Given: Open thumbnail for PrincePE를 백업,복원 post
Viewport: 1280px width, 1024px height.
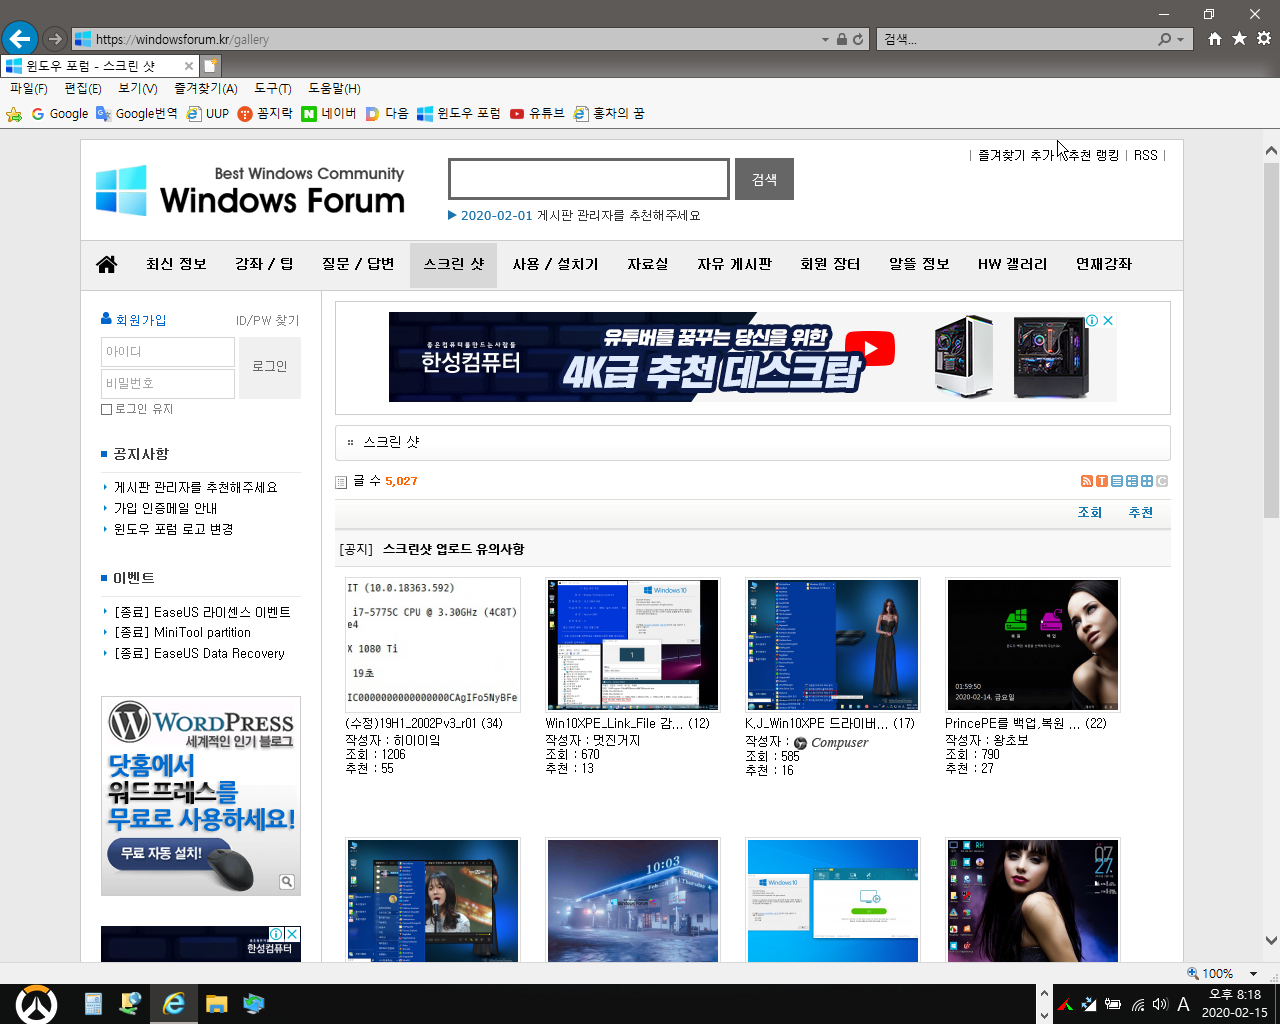Looking at the screenshot, I should tap(1033, 644).
